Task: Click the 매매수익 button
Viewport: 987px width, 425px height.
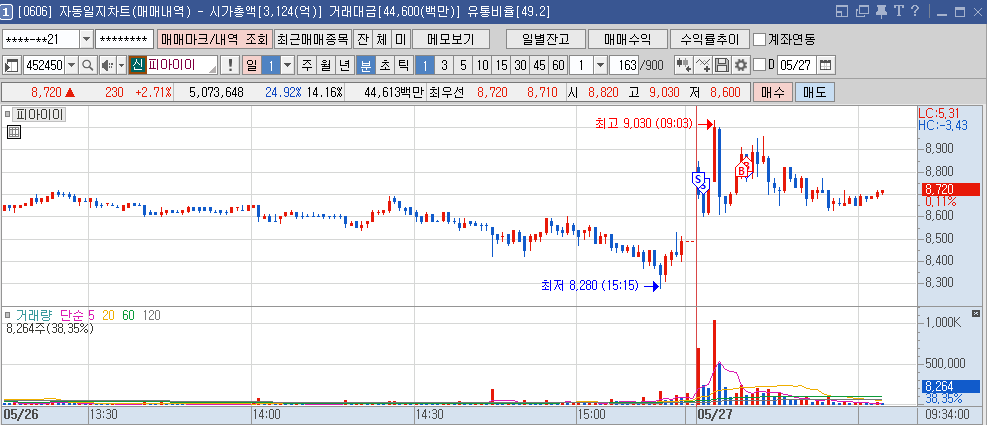Action: click(626, 40)
